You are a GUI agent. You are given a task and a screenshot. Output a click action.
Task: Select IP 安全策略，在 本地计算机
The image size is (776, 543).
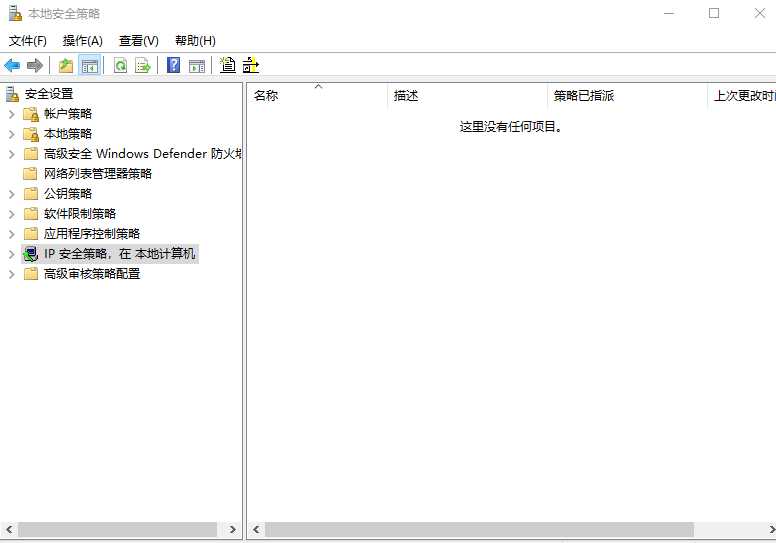tap(120, 254)
